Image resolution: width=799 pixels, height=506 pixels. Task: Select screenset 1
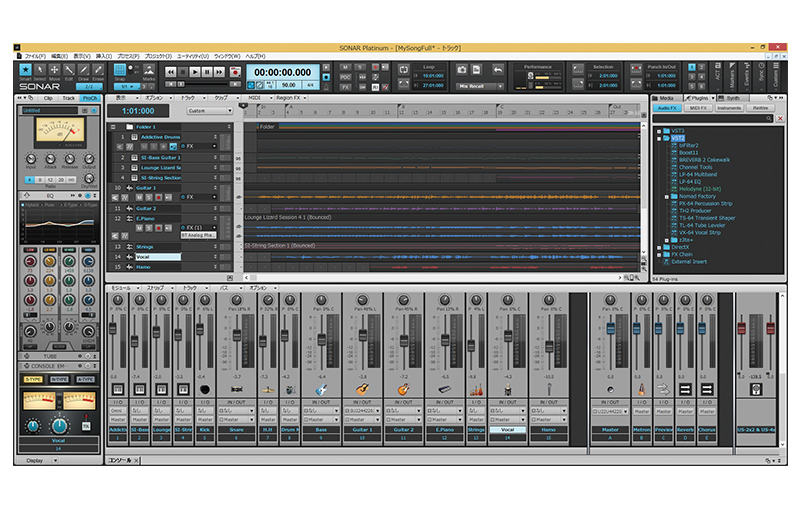(x=691, y=67)
